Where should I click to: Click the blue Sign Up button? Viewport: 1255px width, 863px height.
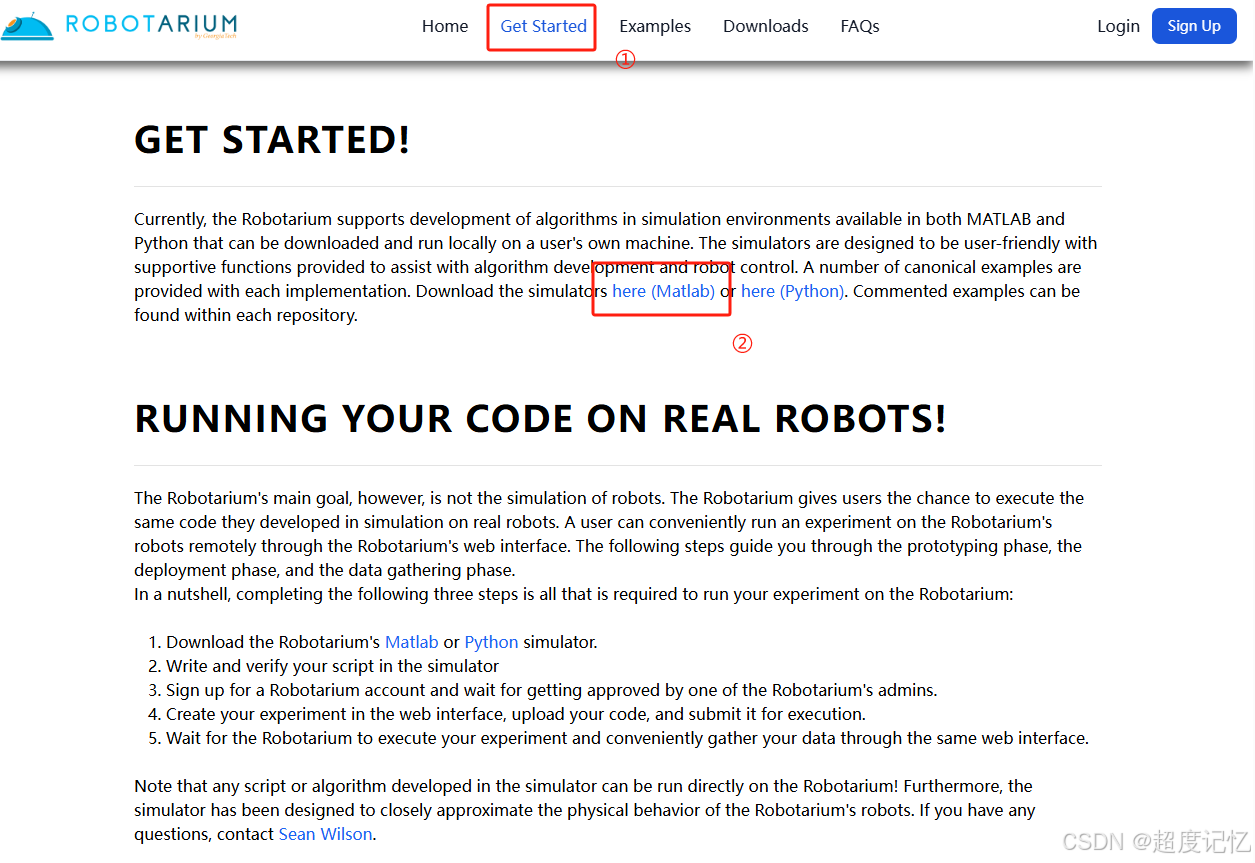pos(1194,26)
